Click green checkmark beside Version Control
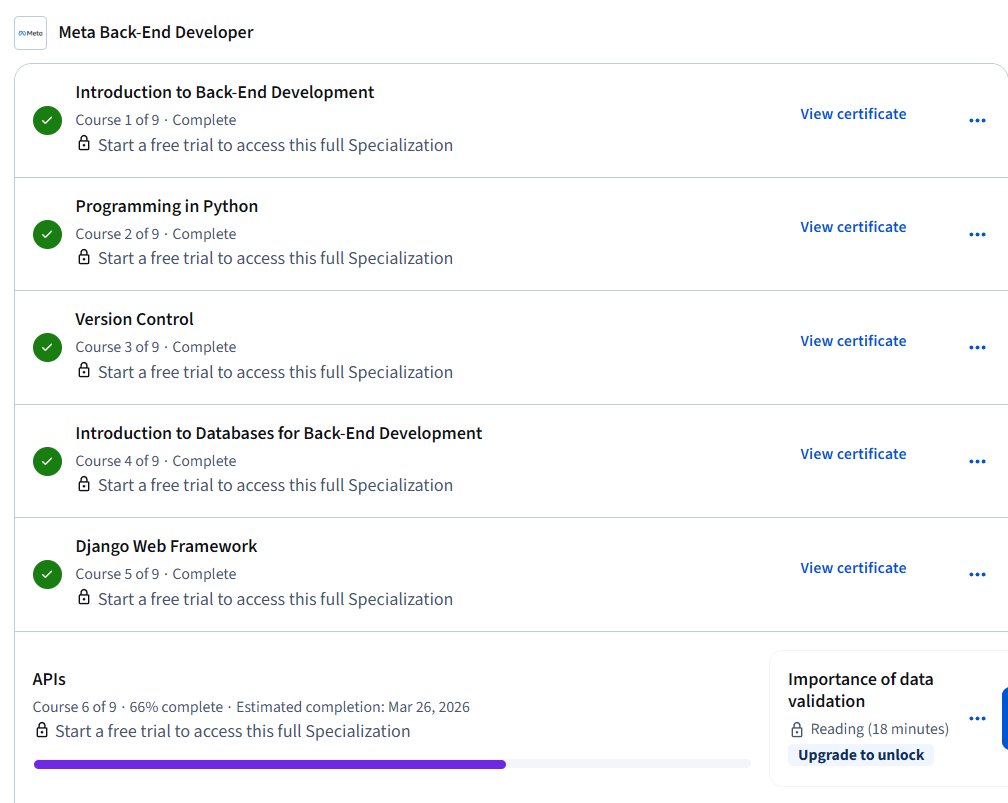Viewport: 1008px width, 803px height. click(48, 347)
